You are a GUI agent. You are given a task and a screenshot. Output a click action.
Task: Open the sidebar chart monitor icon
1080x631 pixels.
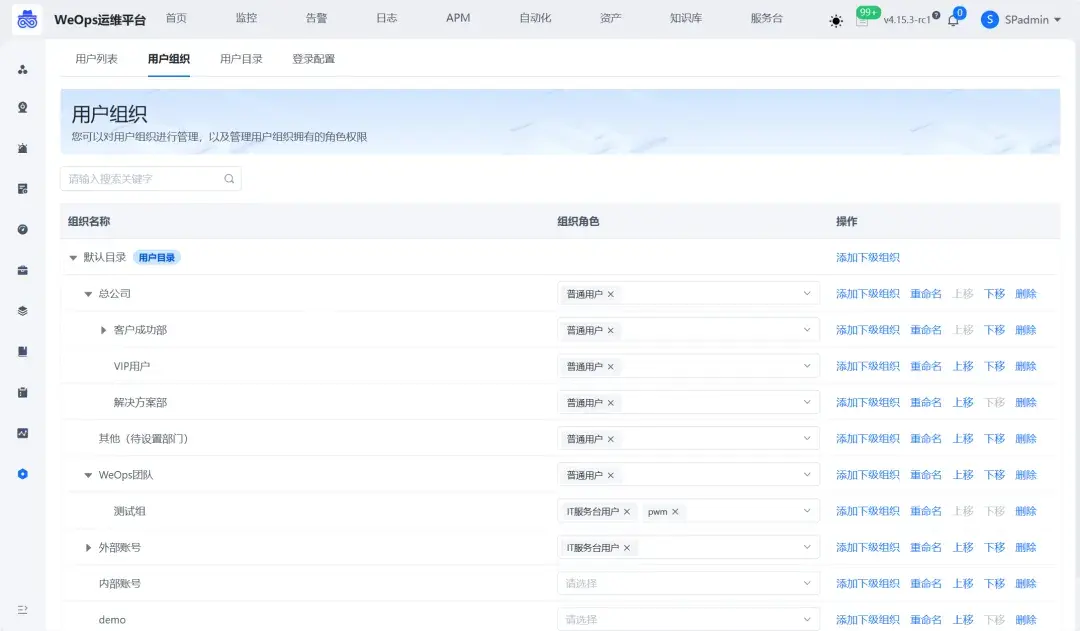[x=23, y=433]
